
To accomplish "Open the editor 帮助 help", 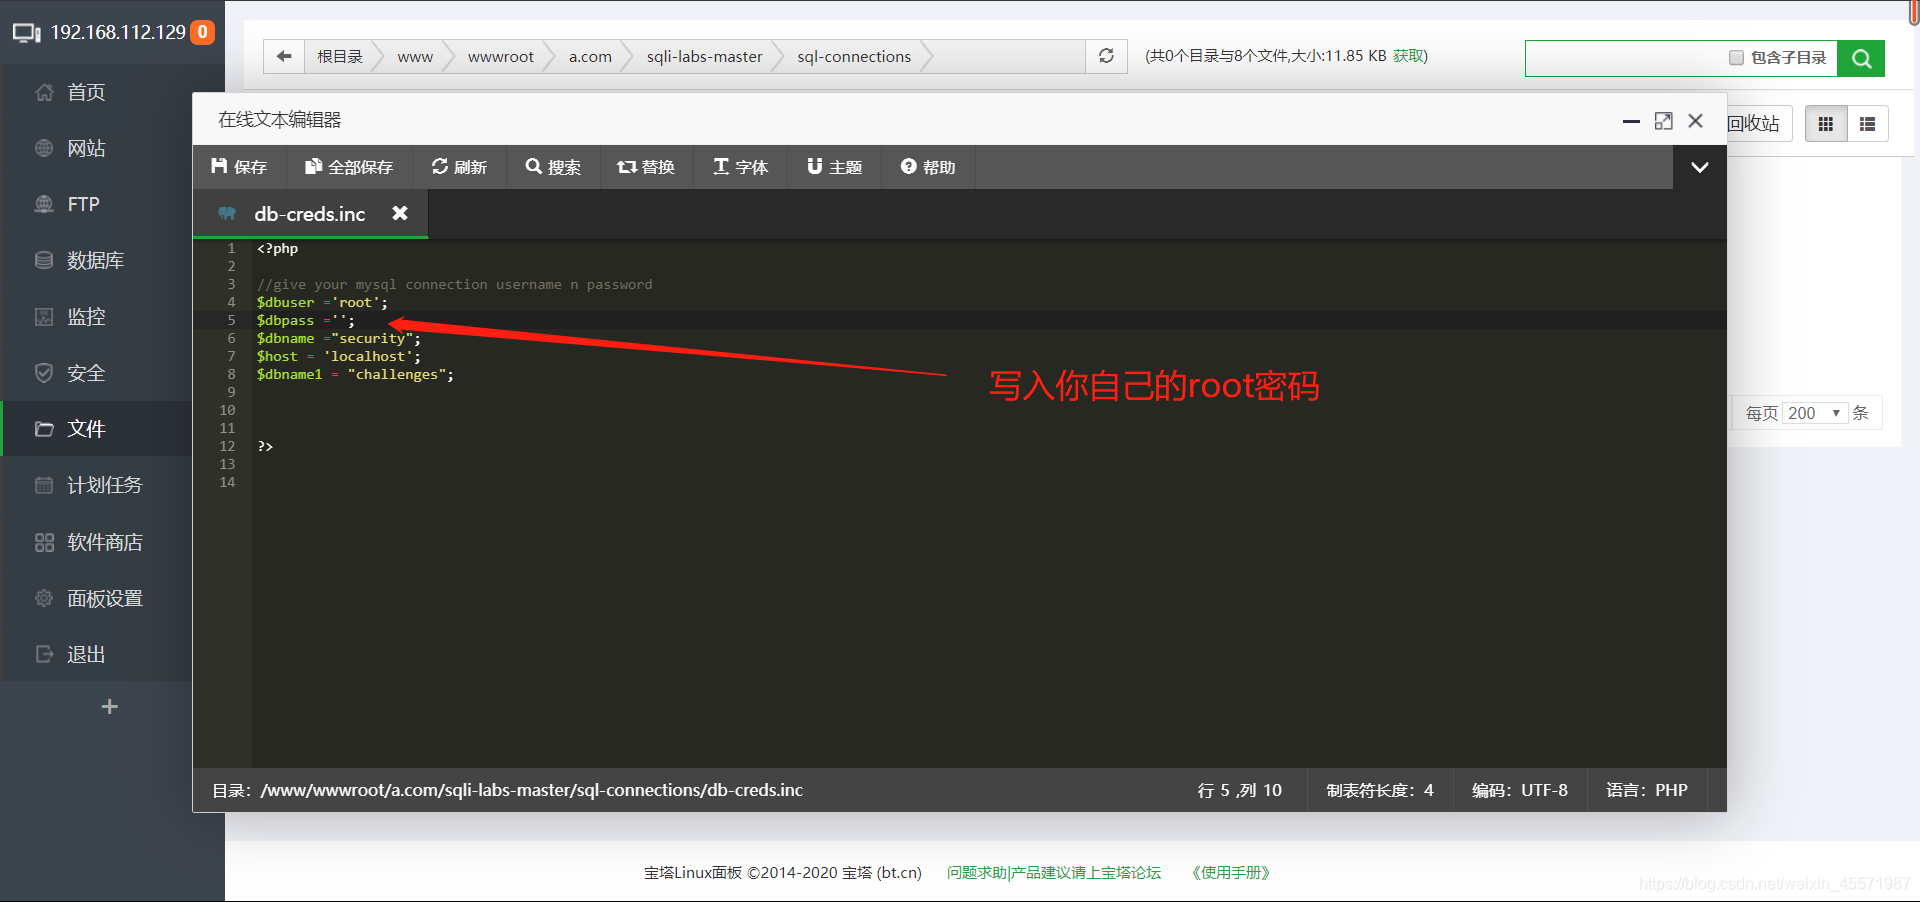I will click(x=928, y=167).
